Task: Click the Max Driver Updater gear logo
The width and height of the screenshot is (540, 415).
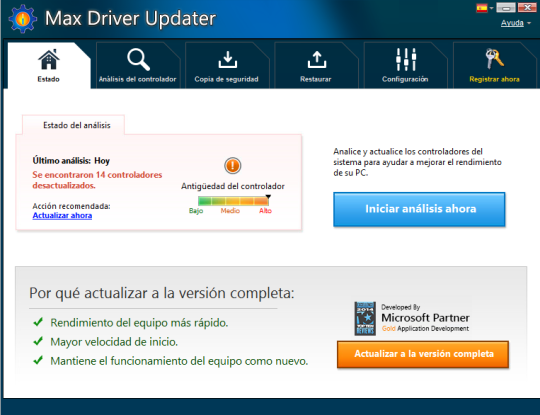Action: [22, 19]
